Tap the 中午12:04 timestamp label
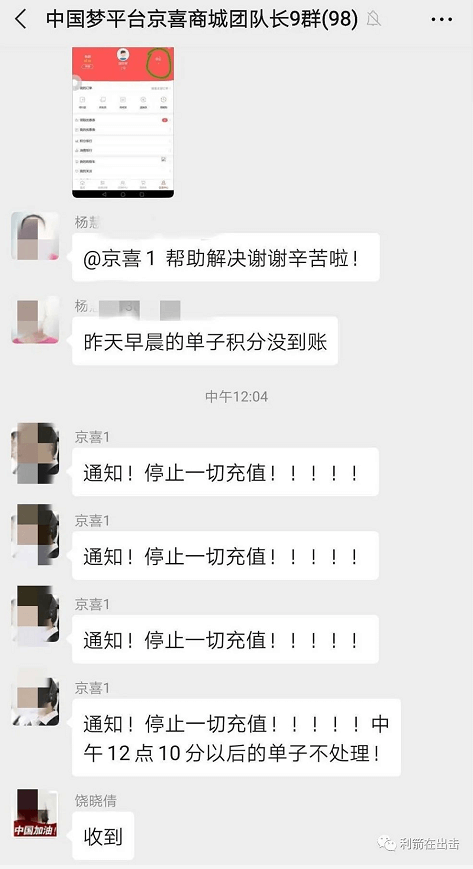The height and width of the screenshot is (869, 473). (236, 396)
